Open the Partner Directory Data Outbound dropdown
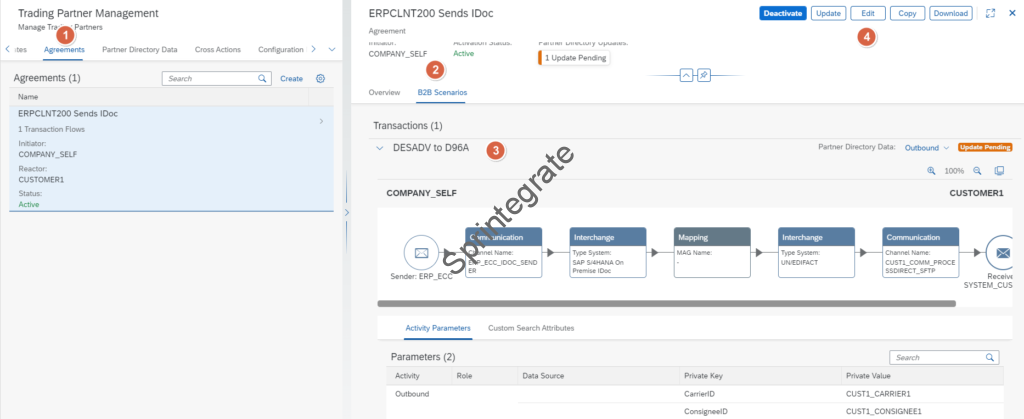Viewport: 1024px width, 419px height. 927,148
